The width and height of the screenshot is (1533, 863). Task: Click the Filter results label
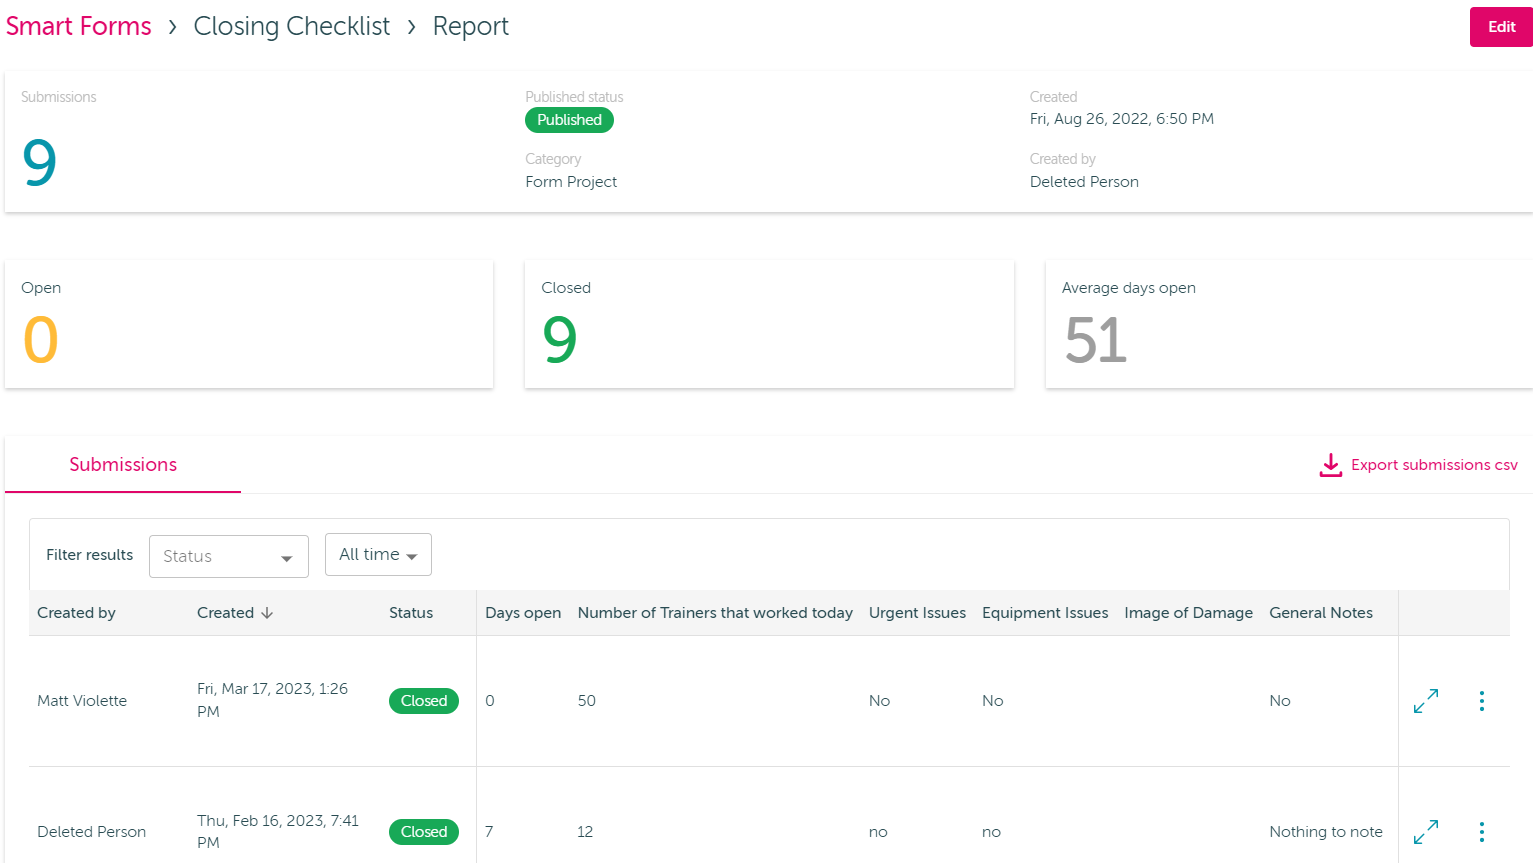point(89,555)
